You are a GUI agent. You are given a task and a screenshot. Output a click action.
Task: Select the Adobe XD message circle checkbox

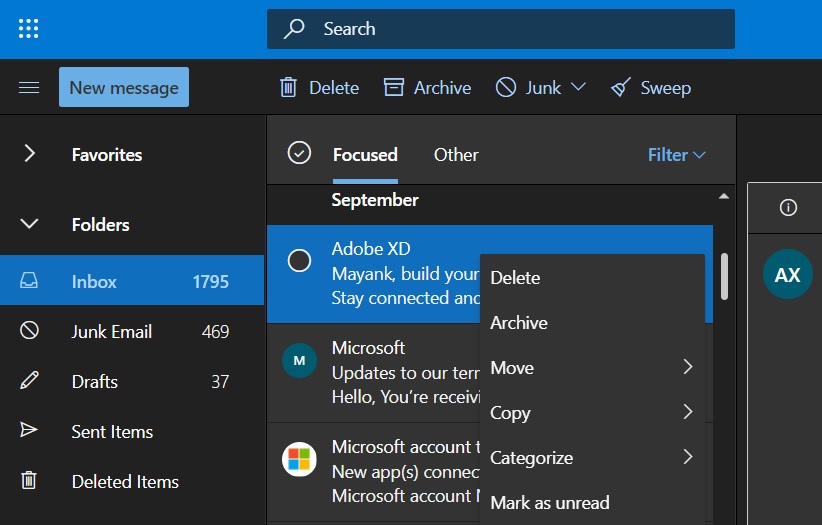coord(299,261)
